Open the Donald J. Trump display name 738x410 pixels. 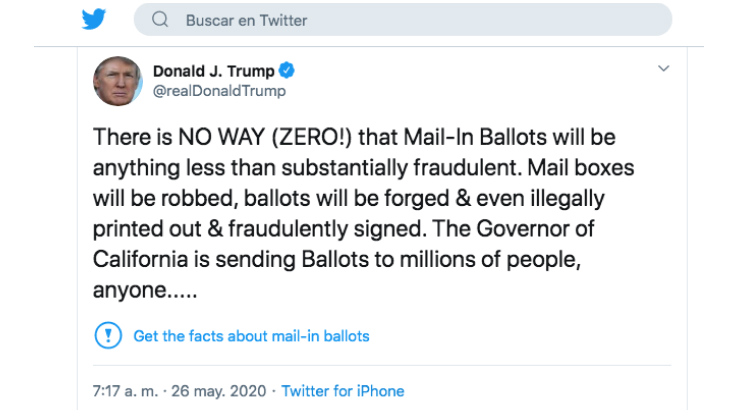point(214,71)
